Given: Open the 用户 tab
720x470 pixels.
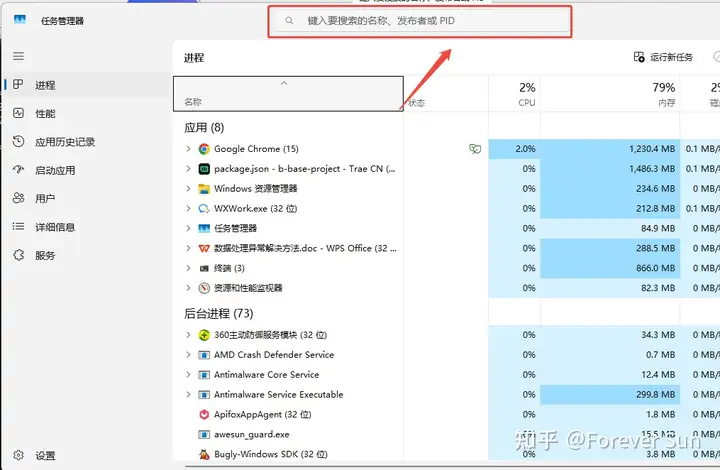Looking at the screenshot, I should pyautogui.click(x=87, y=198).
